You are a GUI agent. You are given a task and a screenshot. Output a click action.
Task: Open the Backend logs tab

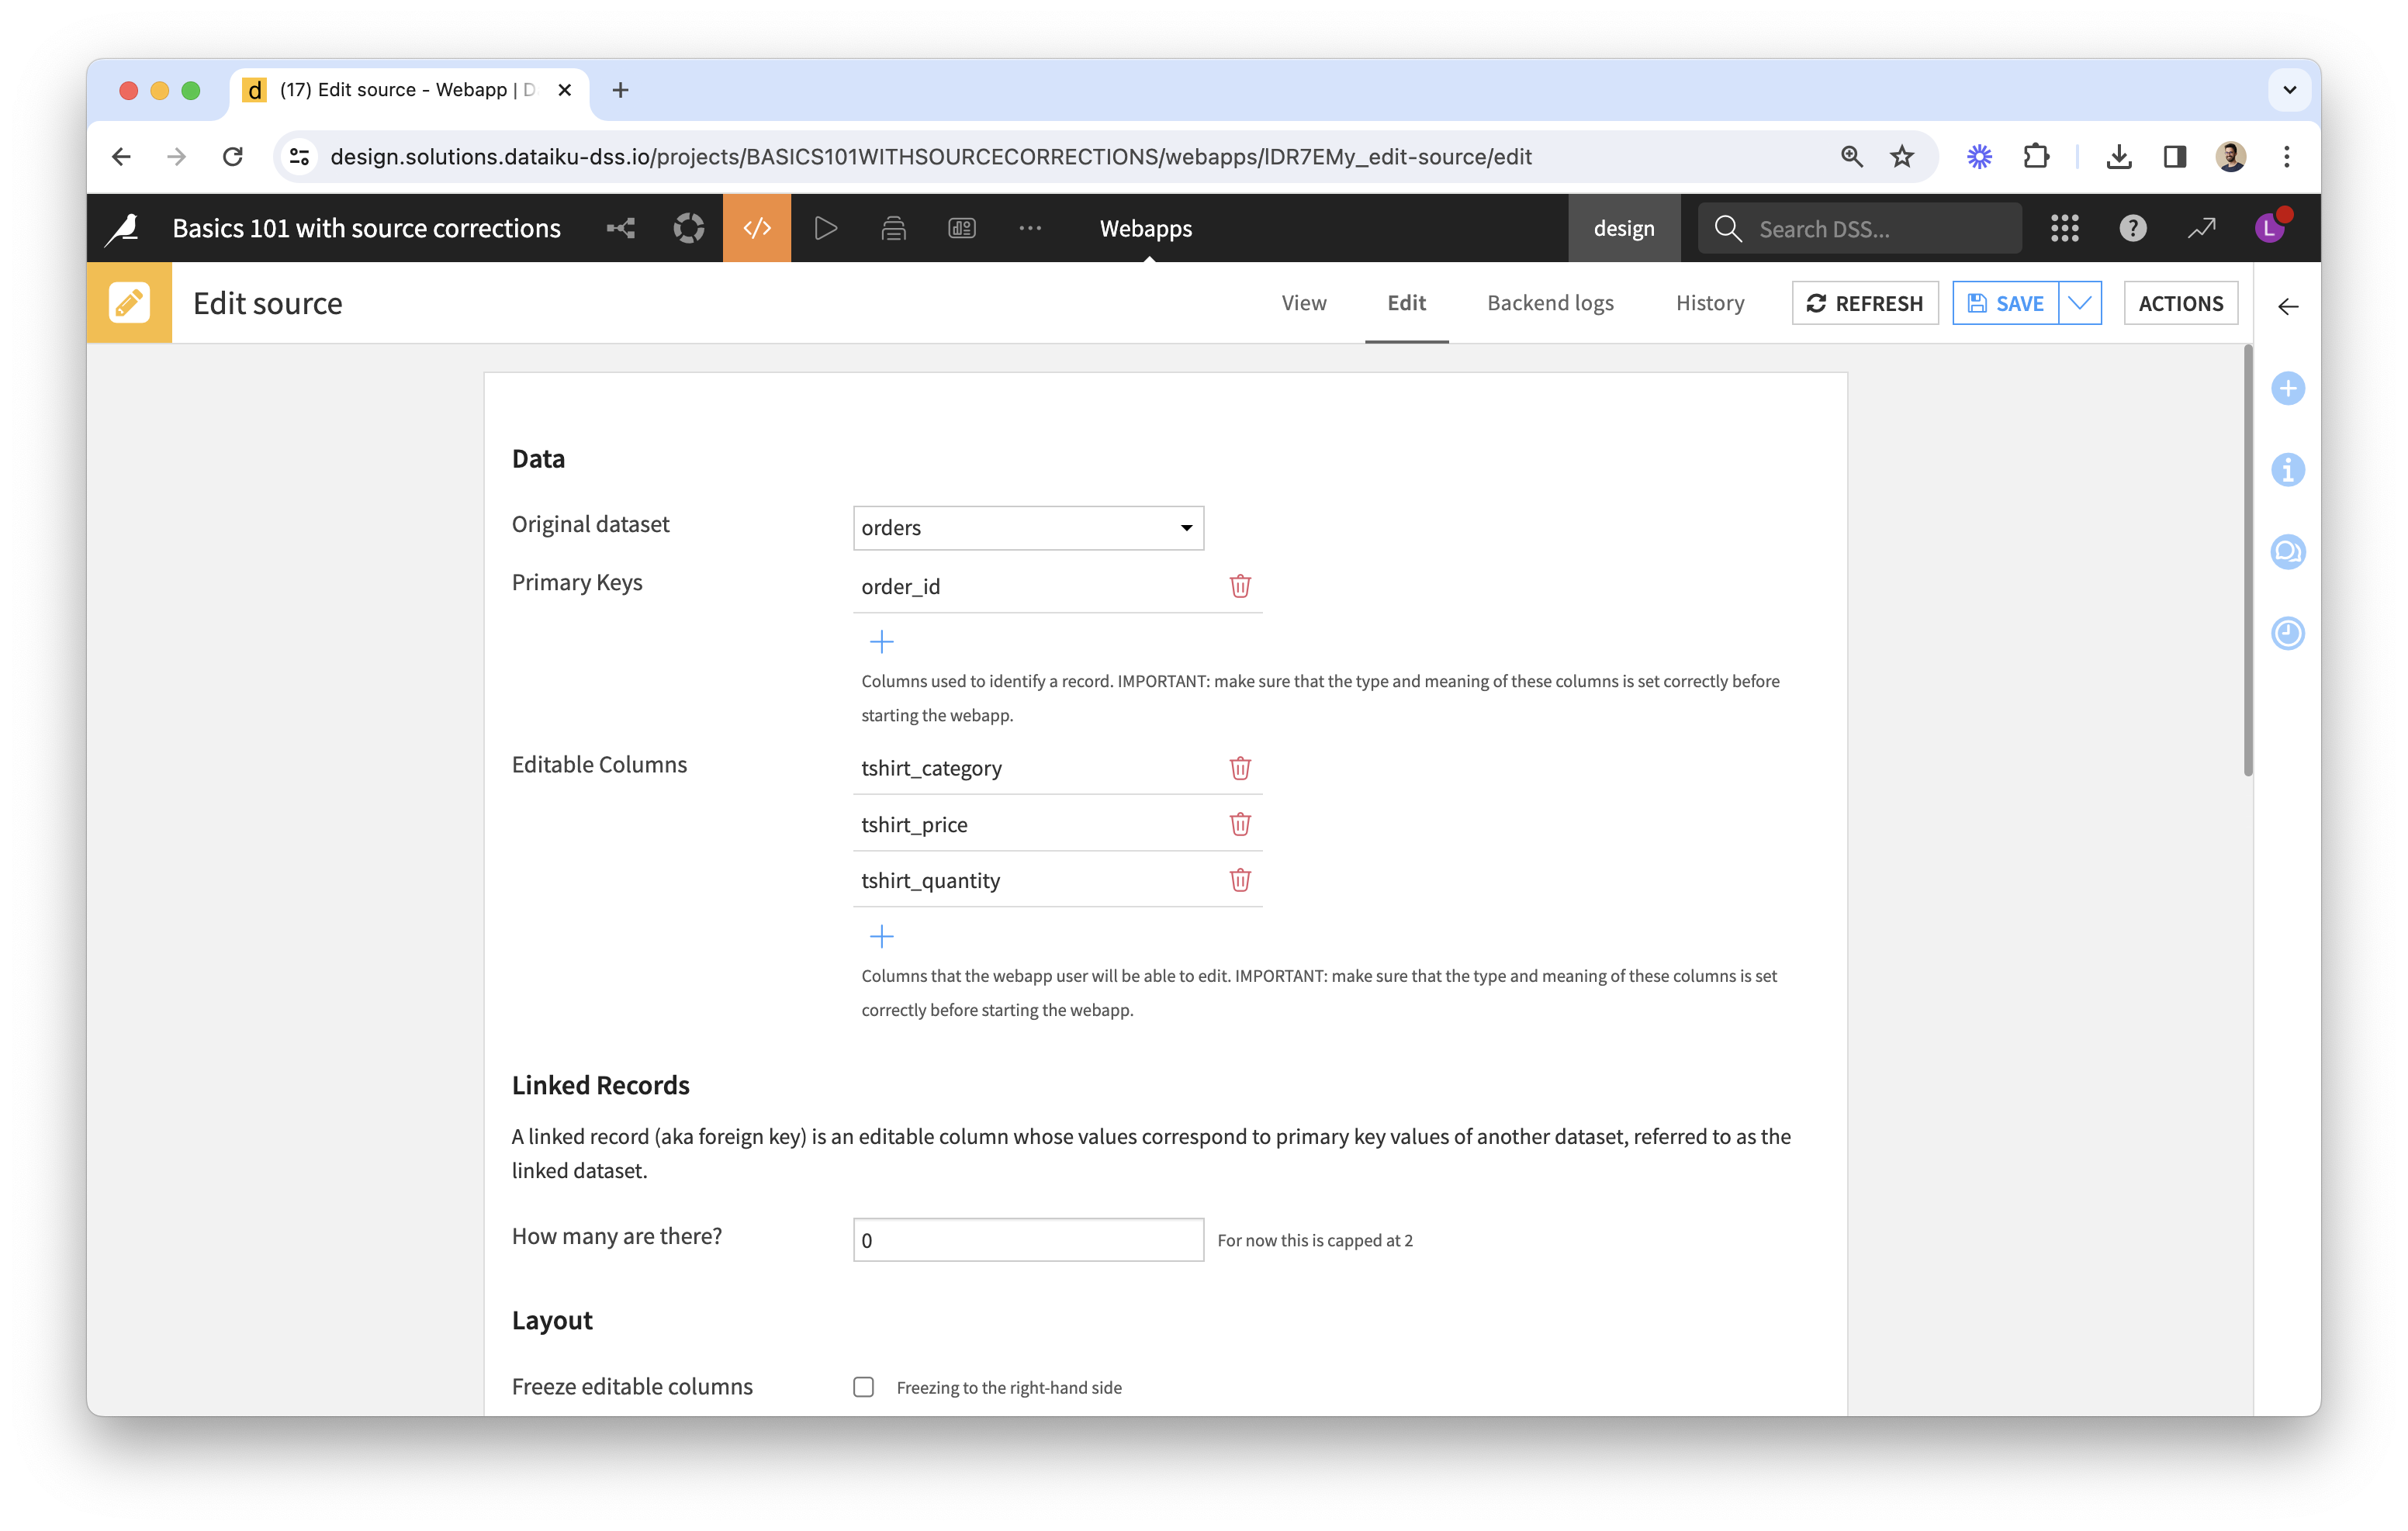[x=1549, y=303]
